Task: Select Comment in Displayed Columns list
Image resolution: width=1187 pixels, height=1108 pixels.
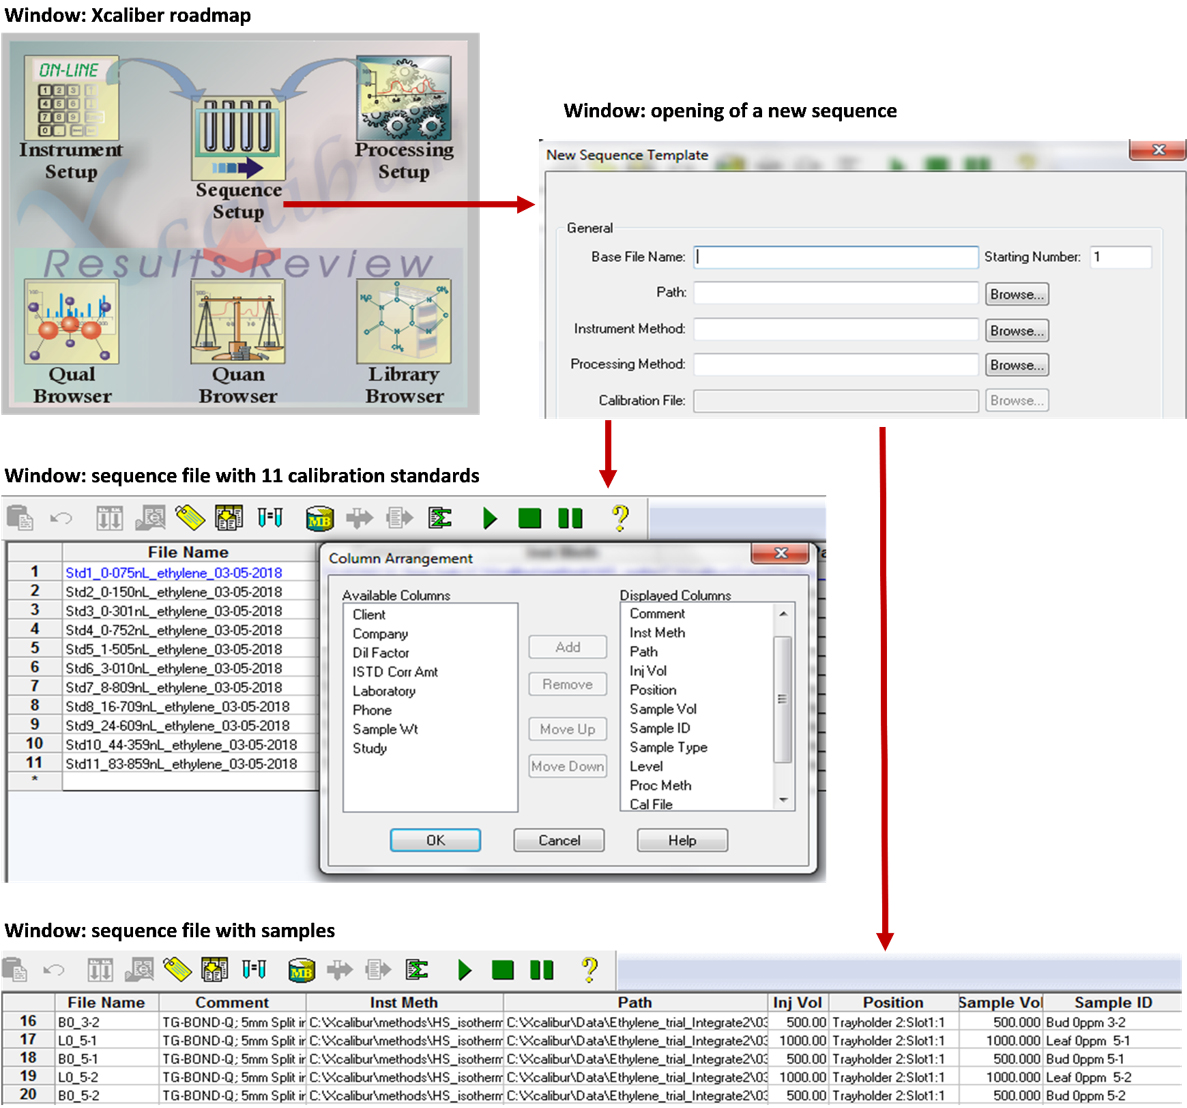Action: pyautogui.click(x=657, y=614)
